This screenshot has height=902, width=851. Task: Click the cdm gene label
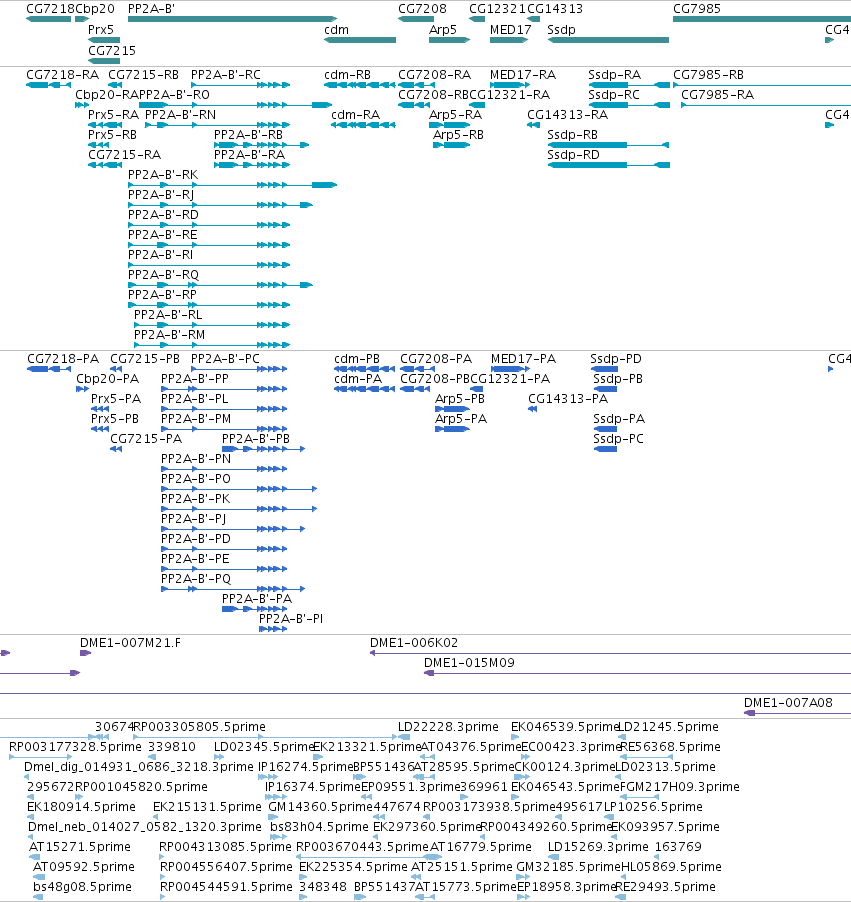tap(336, 30)
